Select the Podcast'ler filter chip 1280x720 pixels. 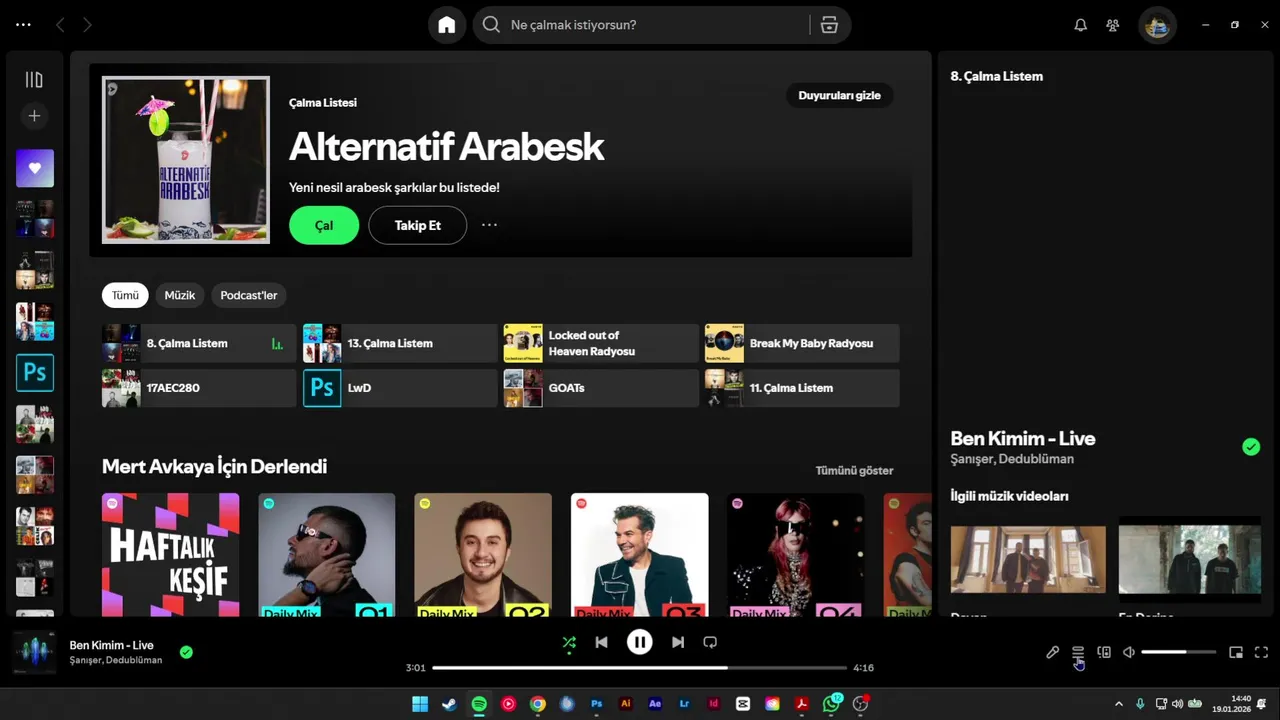click(249, 295)
